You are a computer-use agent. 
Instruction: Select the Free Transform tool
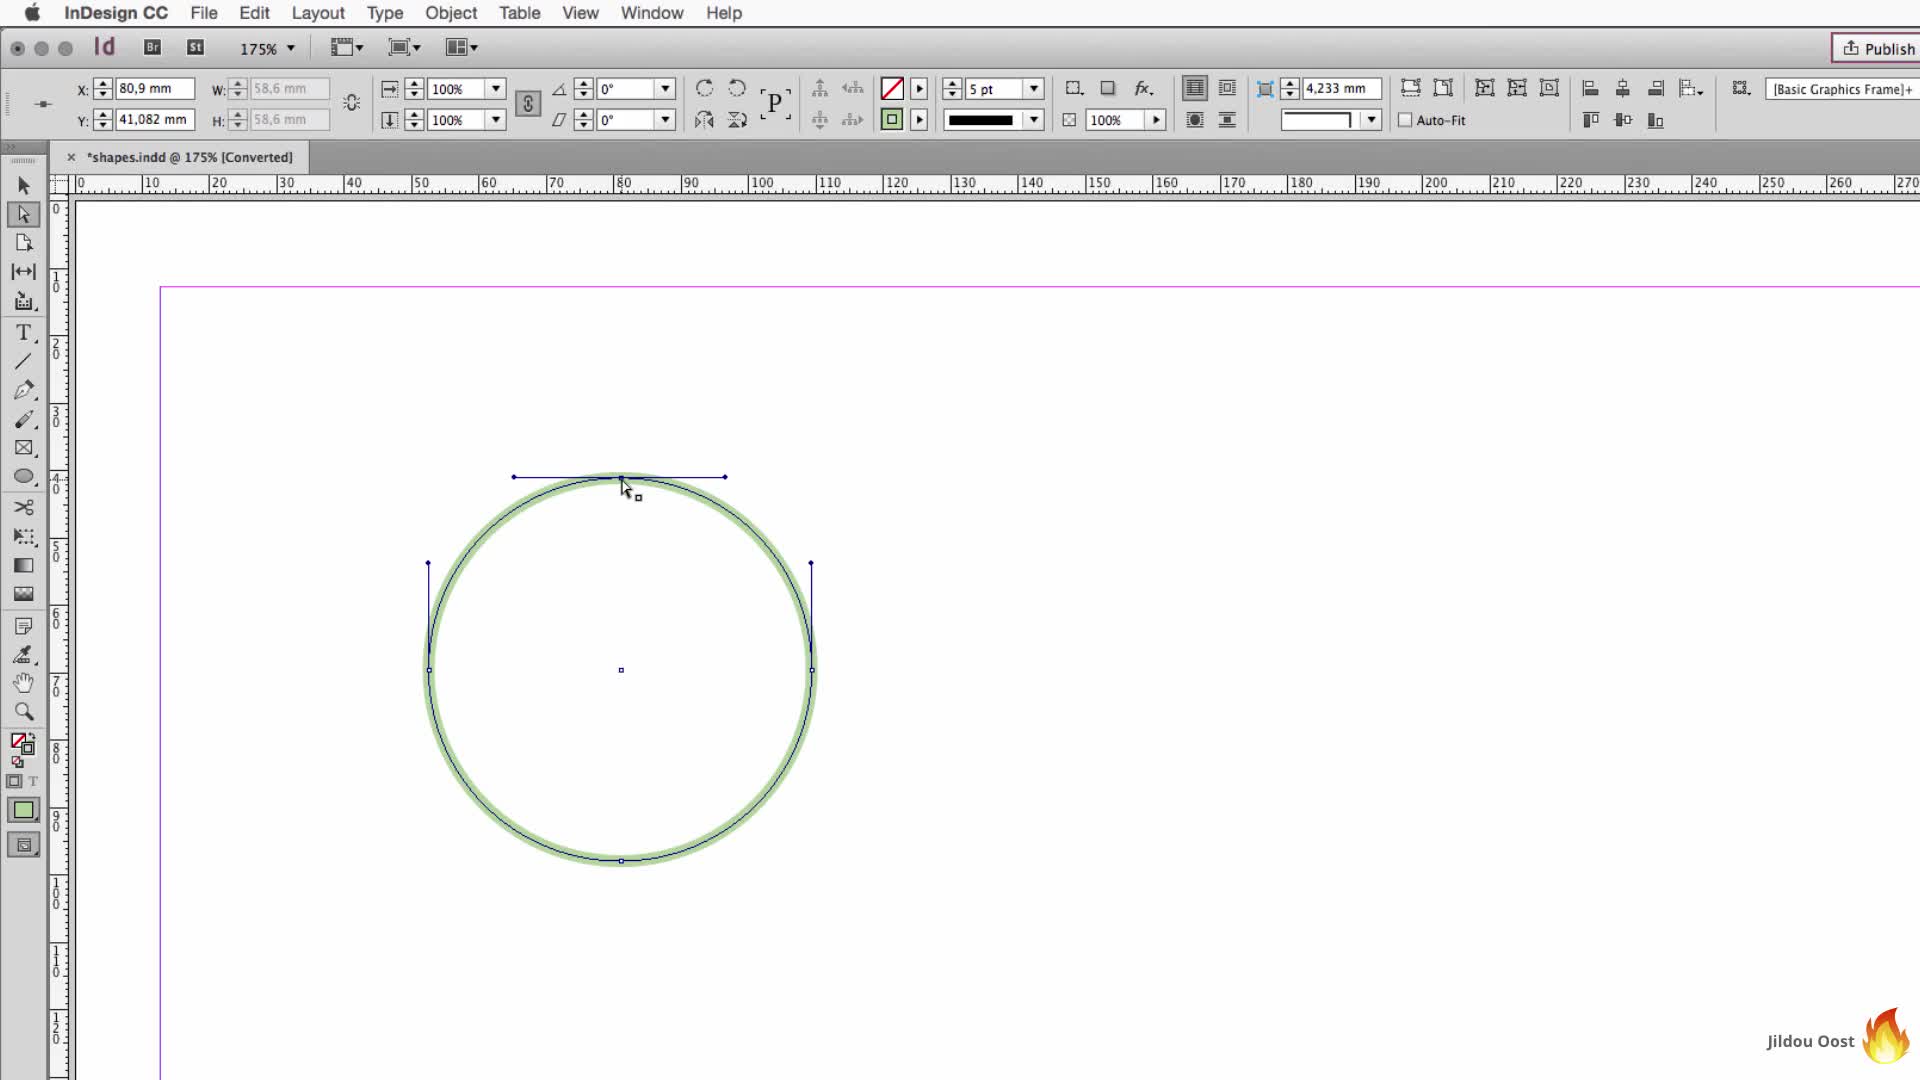[24, 536]
